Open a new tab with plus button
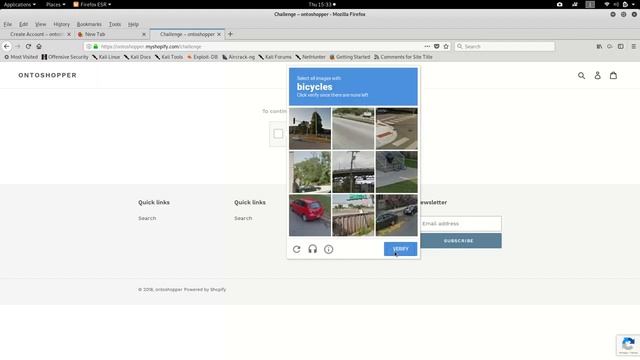The height and width of the screenshot is (360, 640). [x=230, y=34]
